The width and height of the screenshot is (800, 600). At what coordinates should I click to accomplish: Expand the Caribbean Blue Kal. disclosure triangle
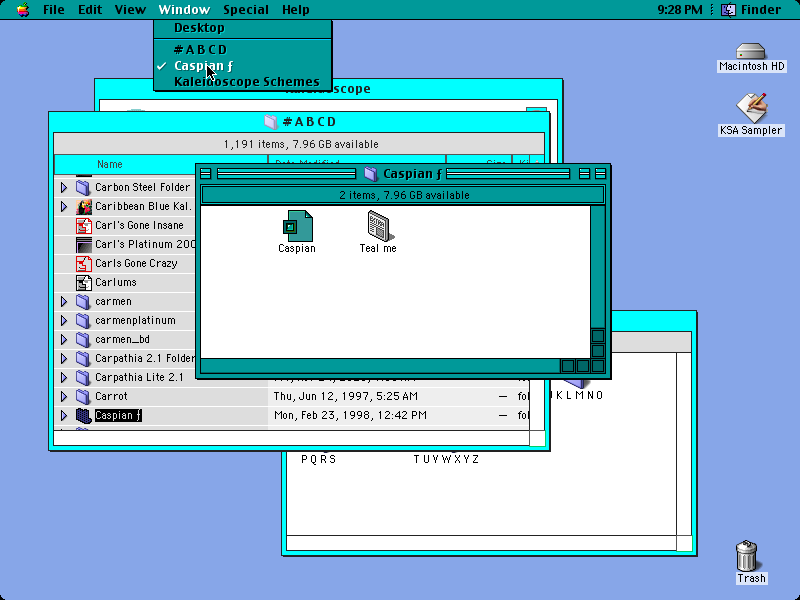pyautogui.click(x=64, y=207)
